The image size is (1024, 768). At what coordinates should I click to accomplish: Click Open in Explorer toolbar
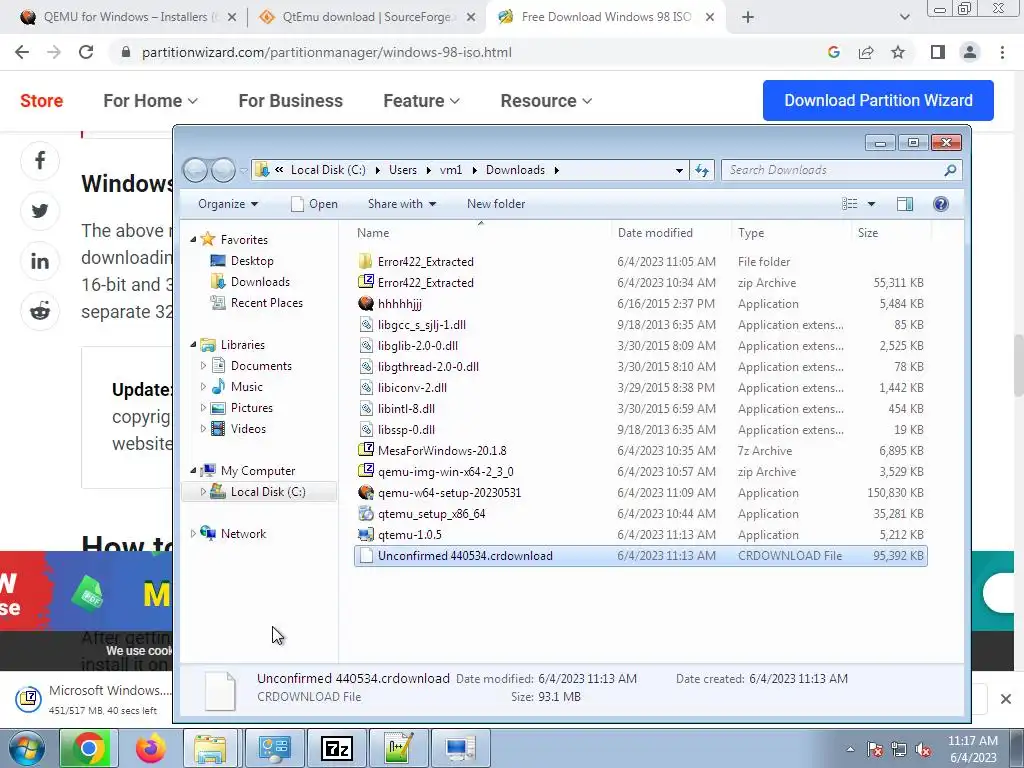click(314, 204)
